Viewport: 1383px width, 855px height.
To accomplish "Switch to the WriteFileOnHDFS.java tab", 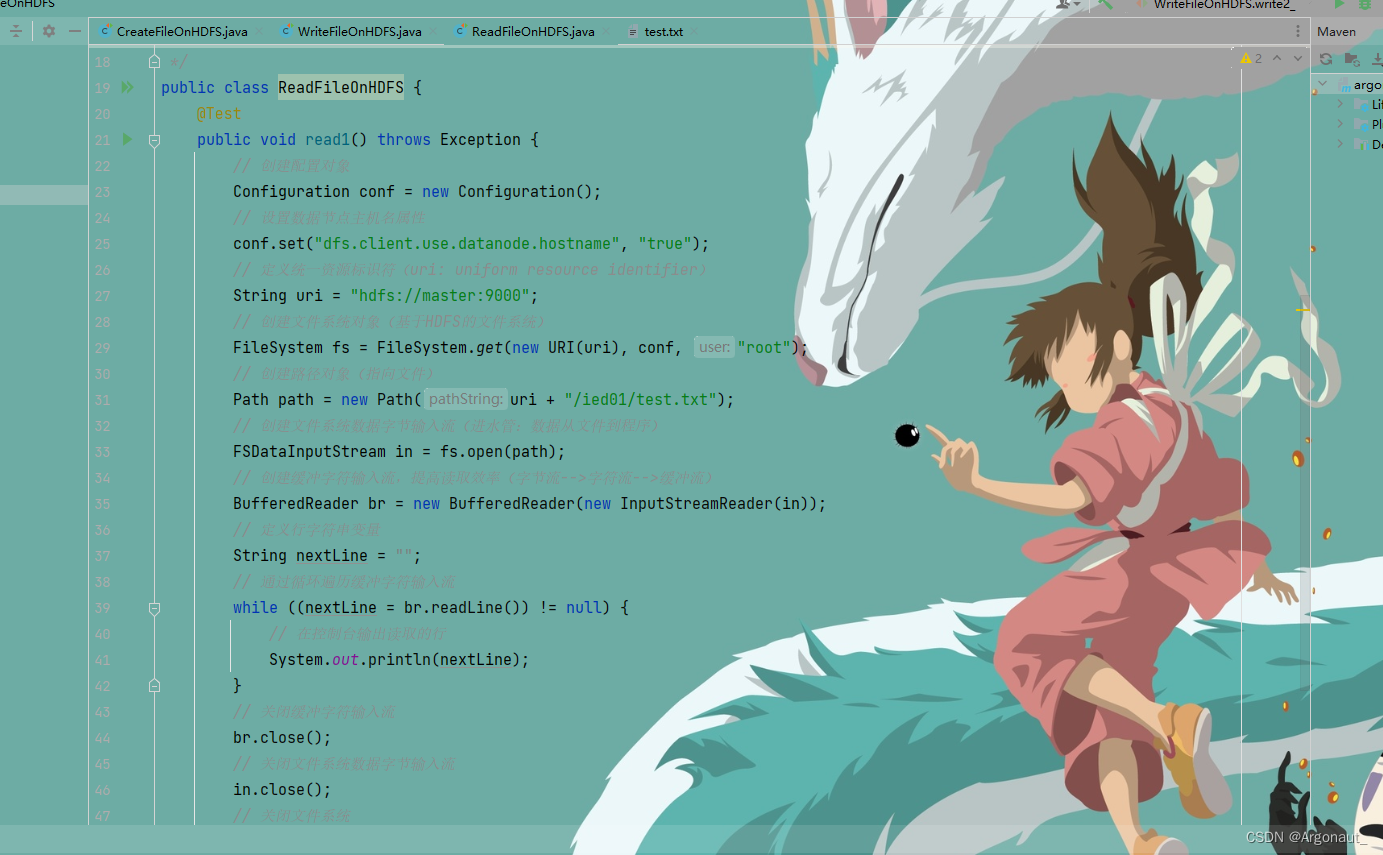I will [359, 32].
